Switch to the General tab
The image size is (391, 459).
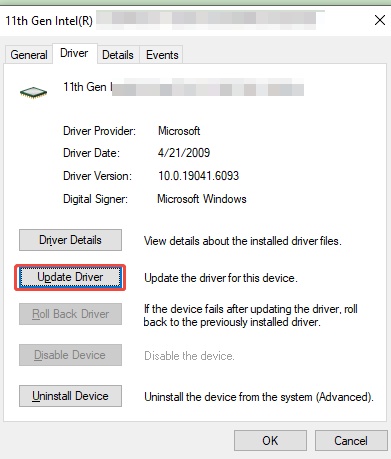click(29, 55)
